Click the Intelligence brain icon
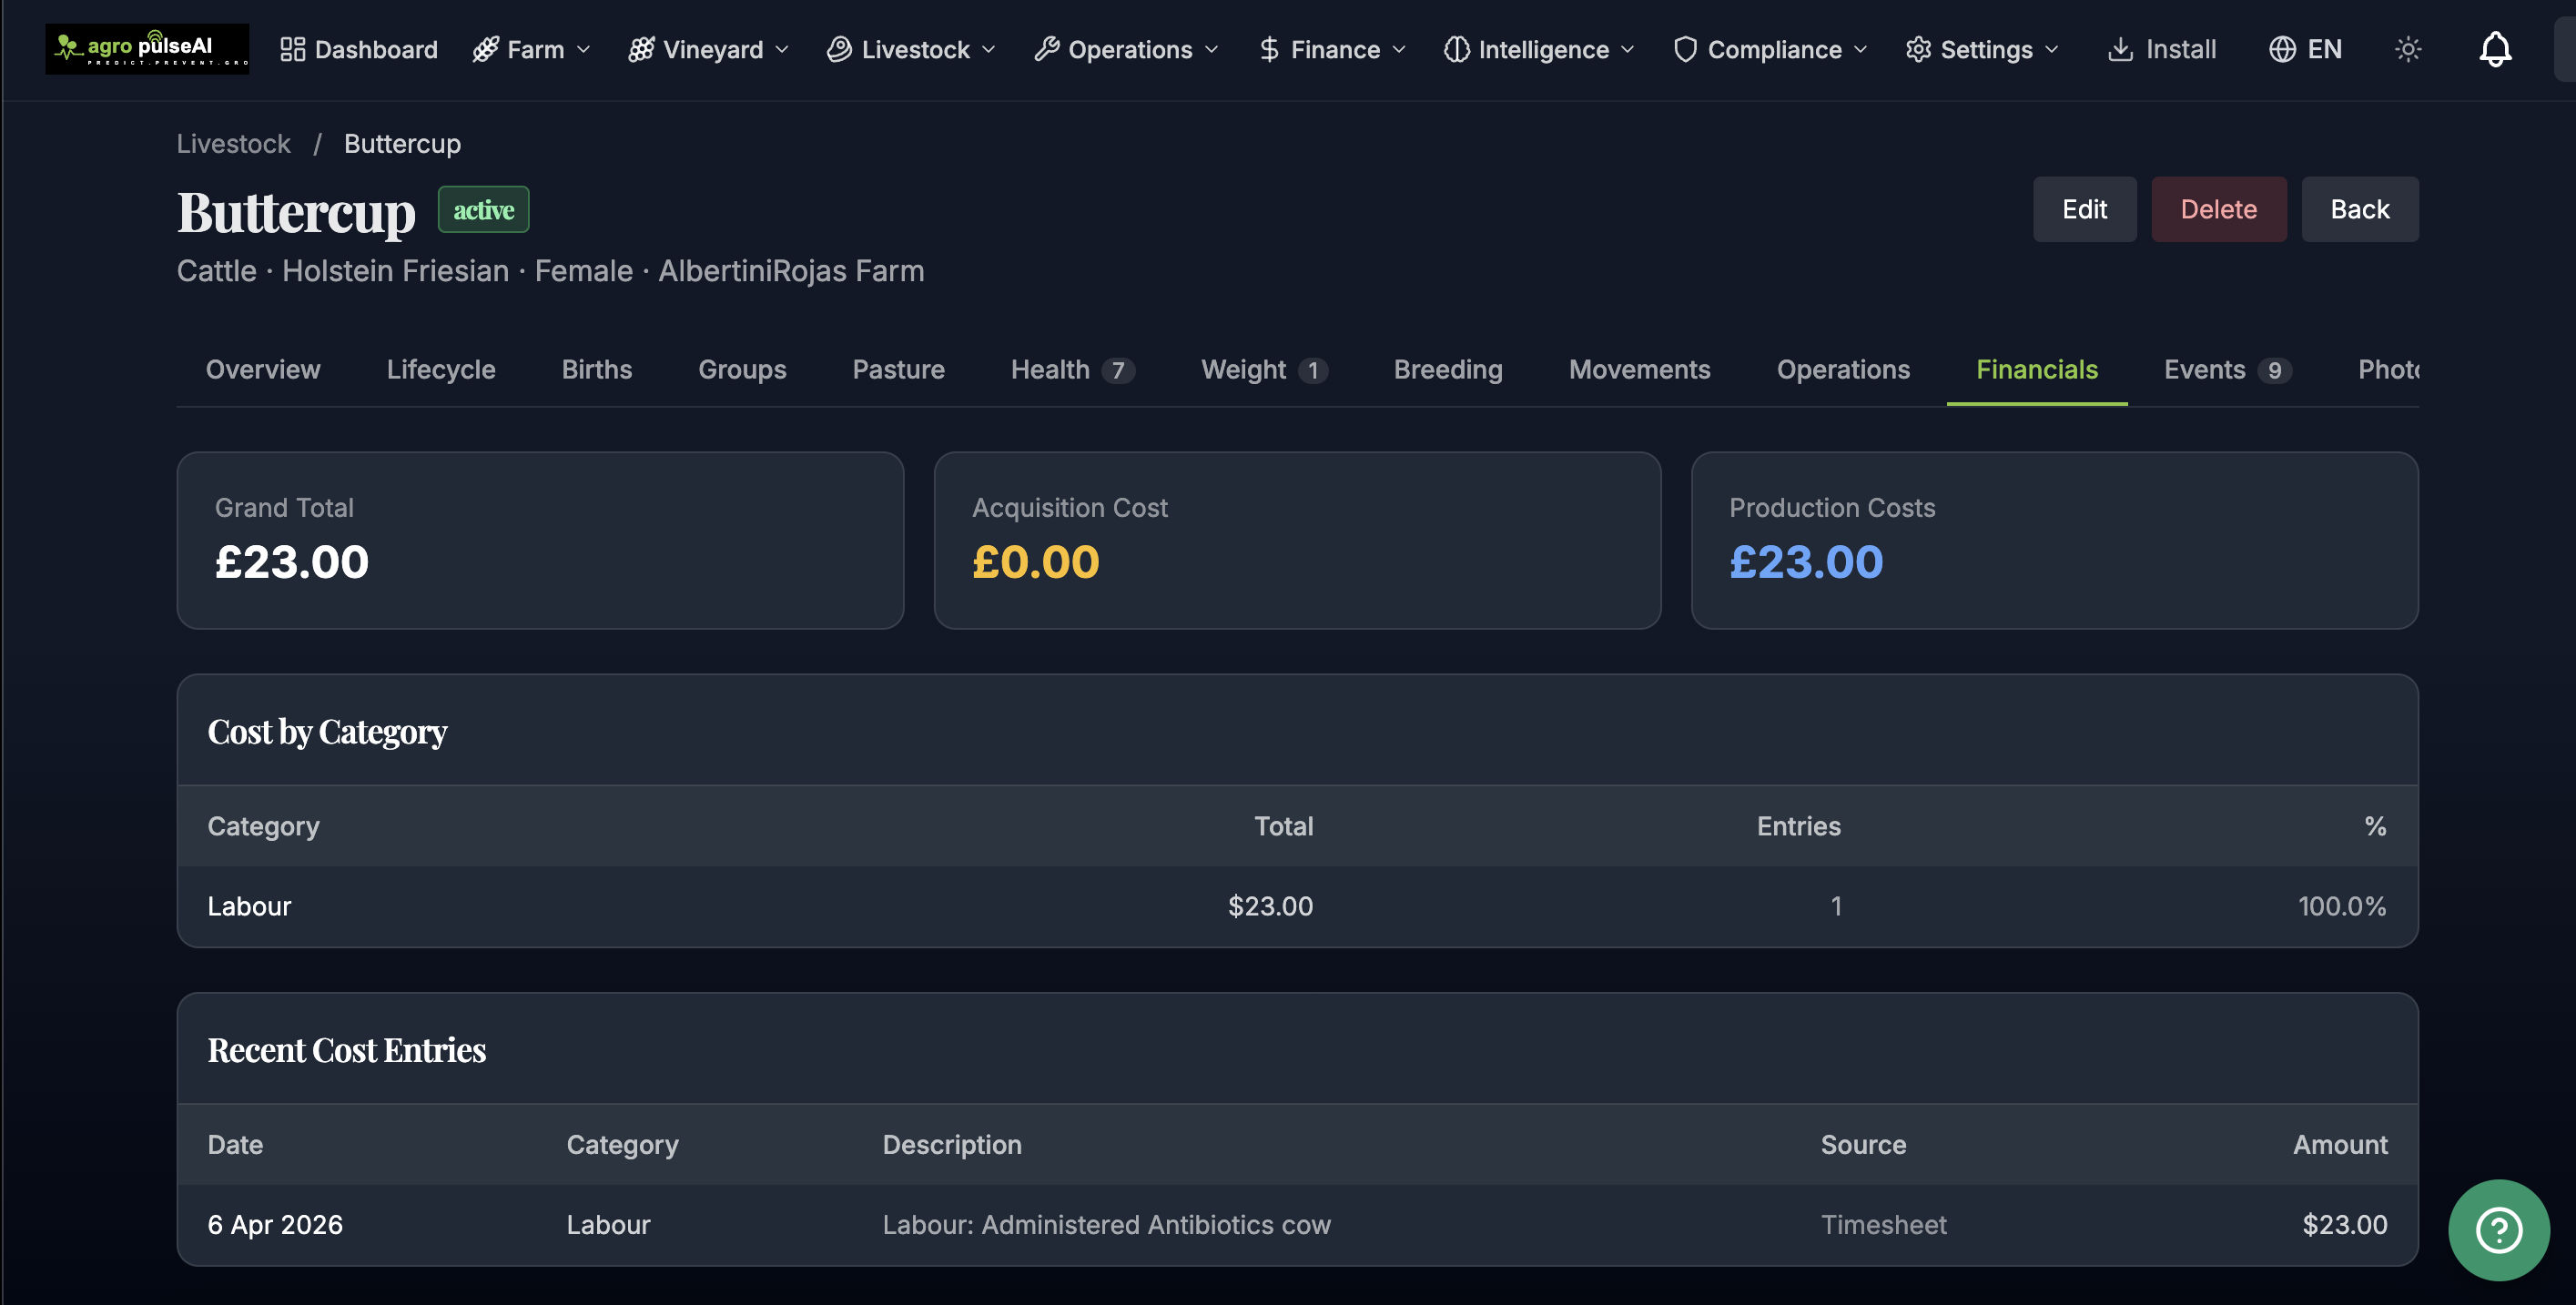This screenshot has height=1305, width=2576. 1456,49
